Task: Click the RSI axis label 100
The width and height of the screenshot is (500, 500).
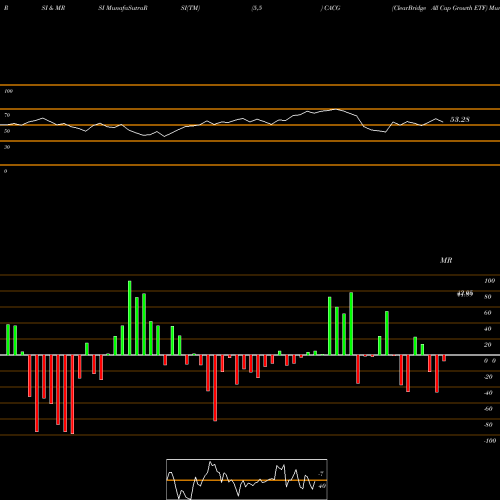Action: point(8,91)
